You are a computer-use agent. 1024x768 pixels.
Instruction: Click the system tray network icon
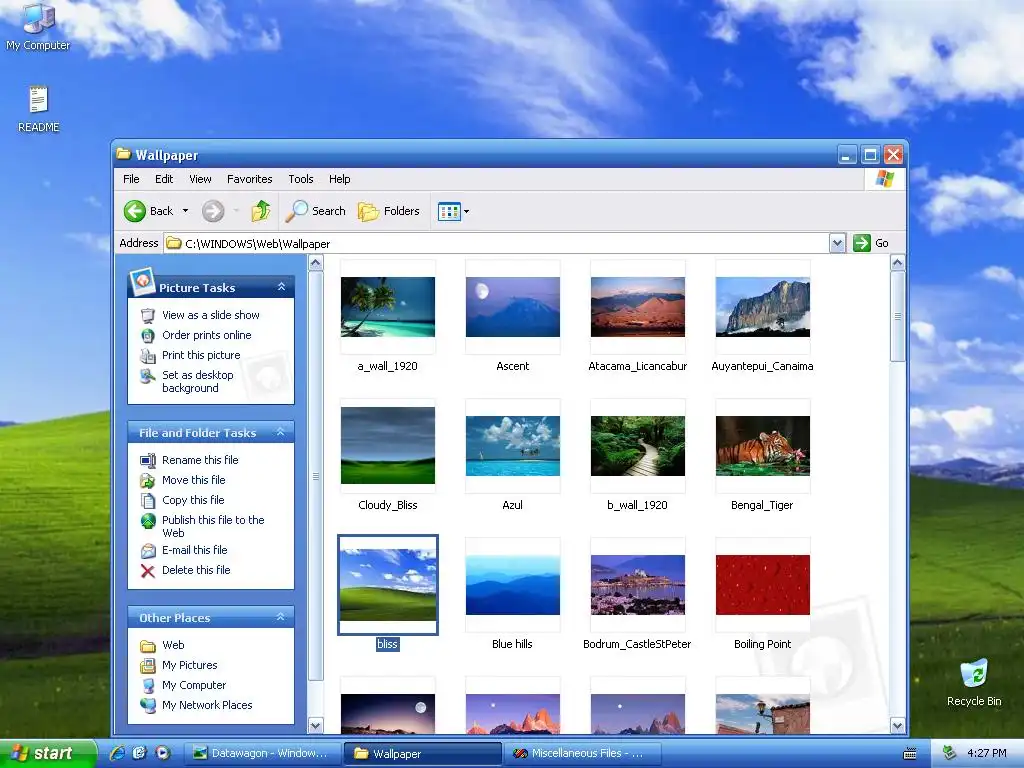[950, 753]
